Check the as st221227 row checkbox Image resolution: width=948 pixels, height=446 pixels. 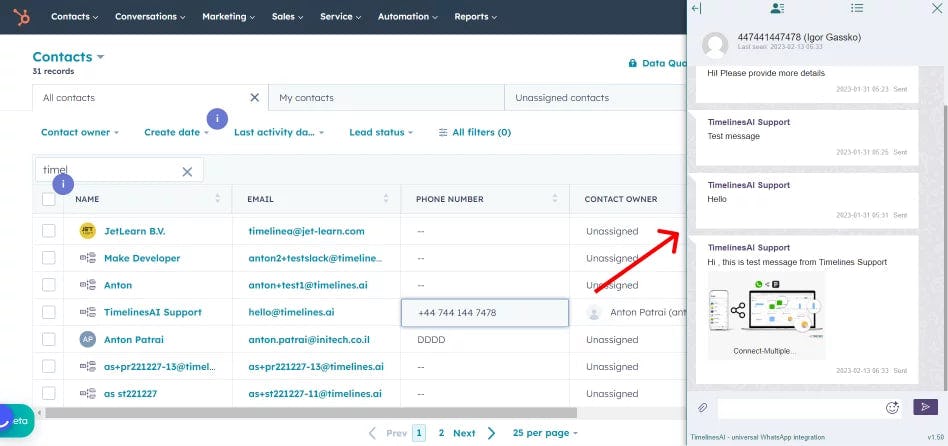click(x=48, y=393)
